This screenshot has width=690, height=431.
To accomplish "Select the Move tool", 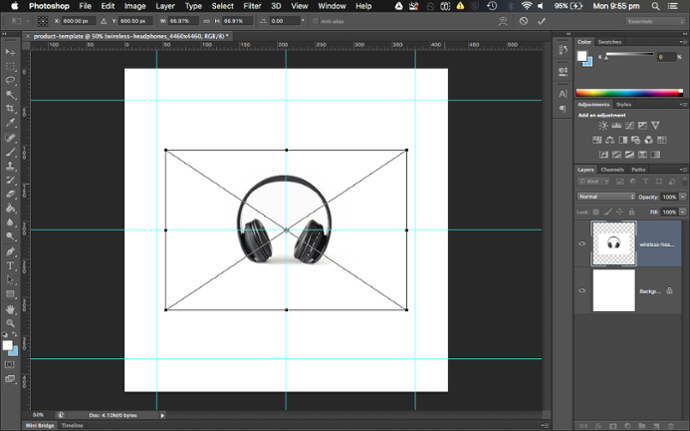I will coord(10,52).
